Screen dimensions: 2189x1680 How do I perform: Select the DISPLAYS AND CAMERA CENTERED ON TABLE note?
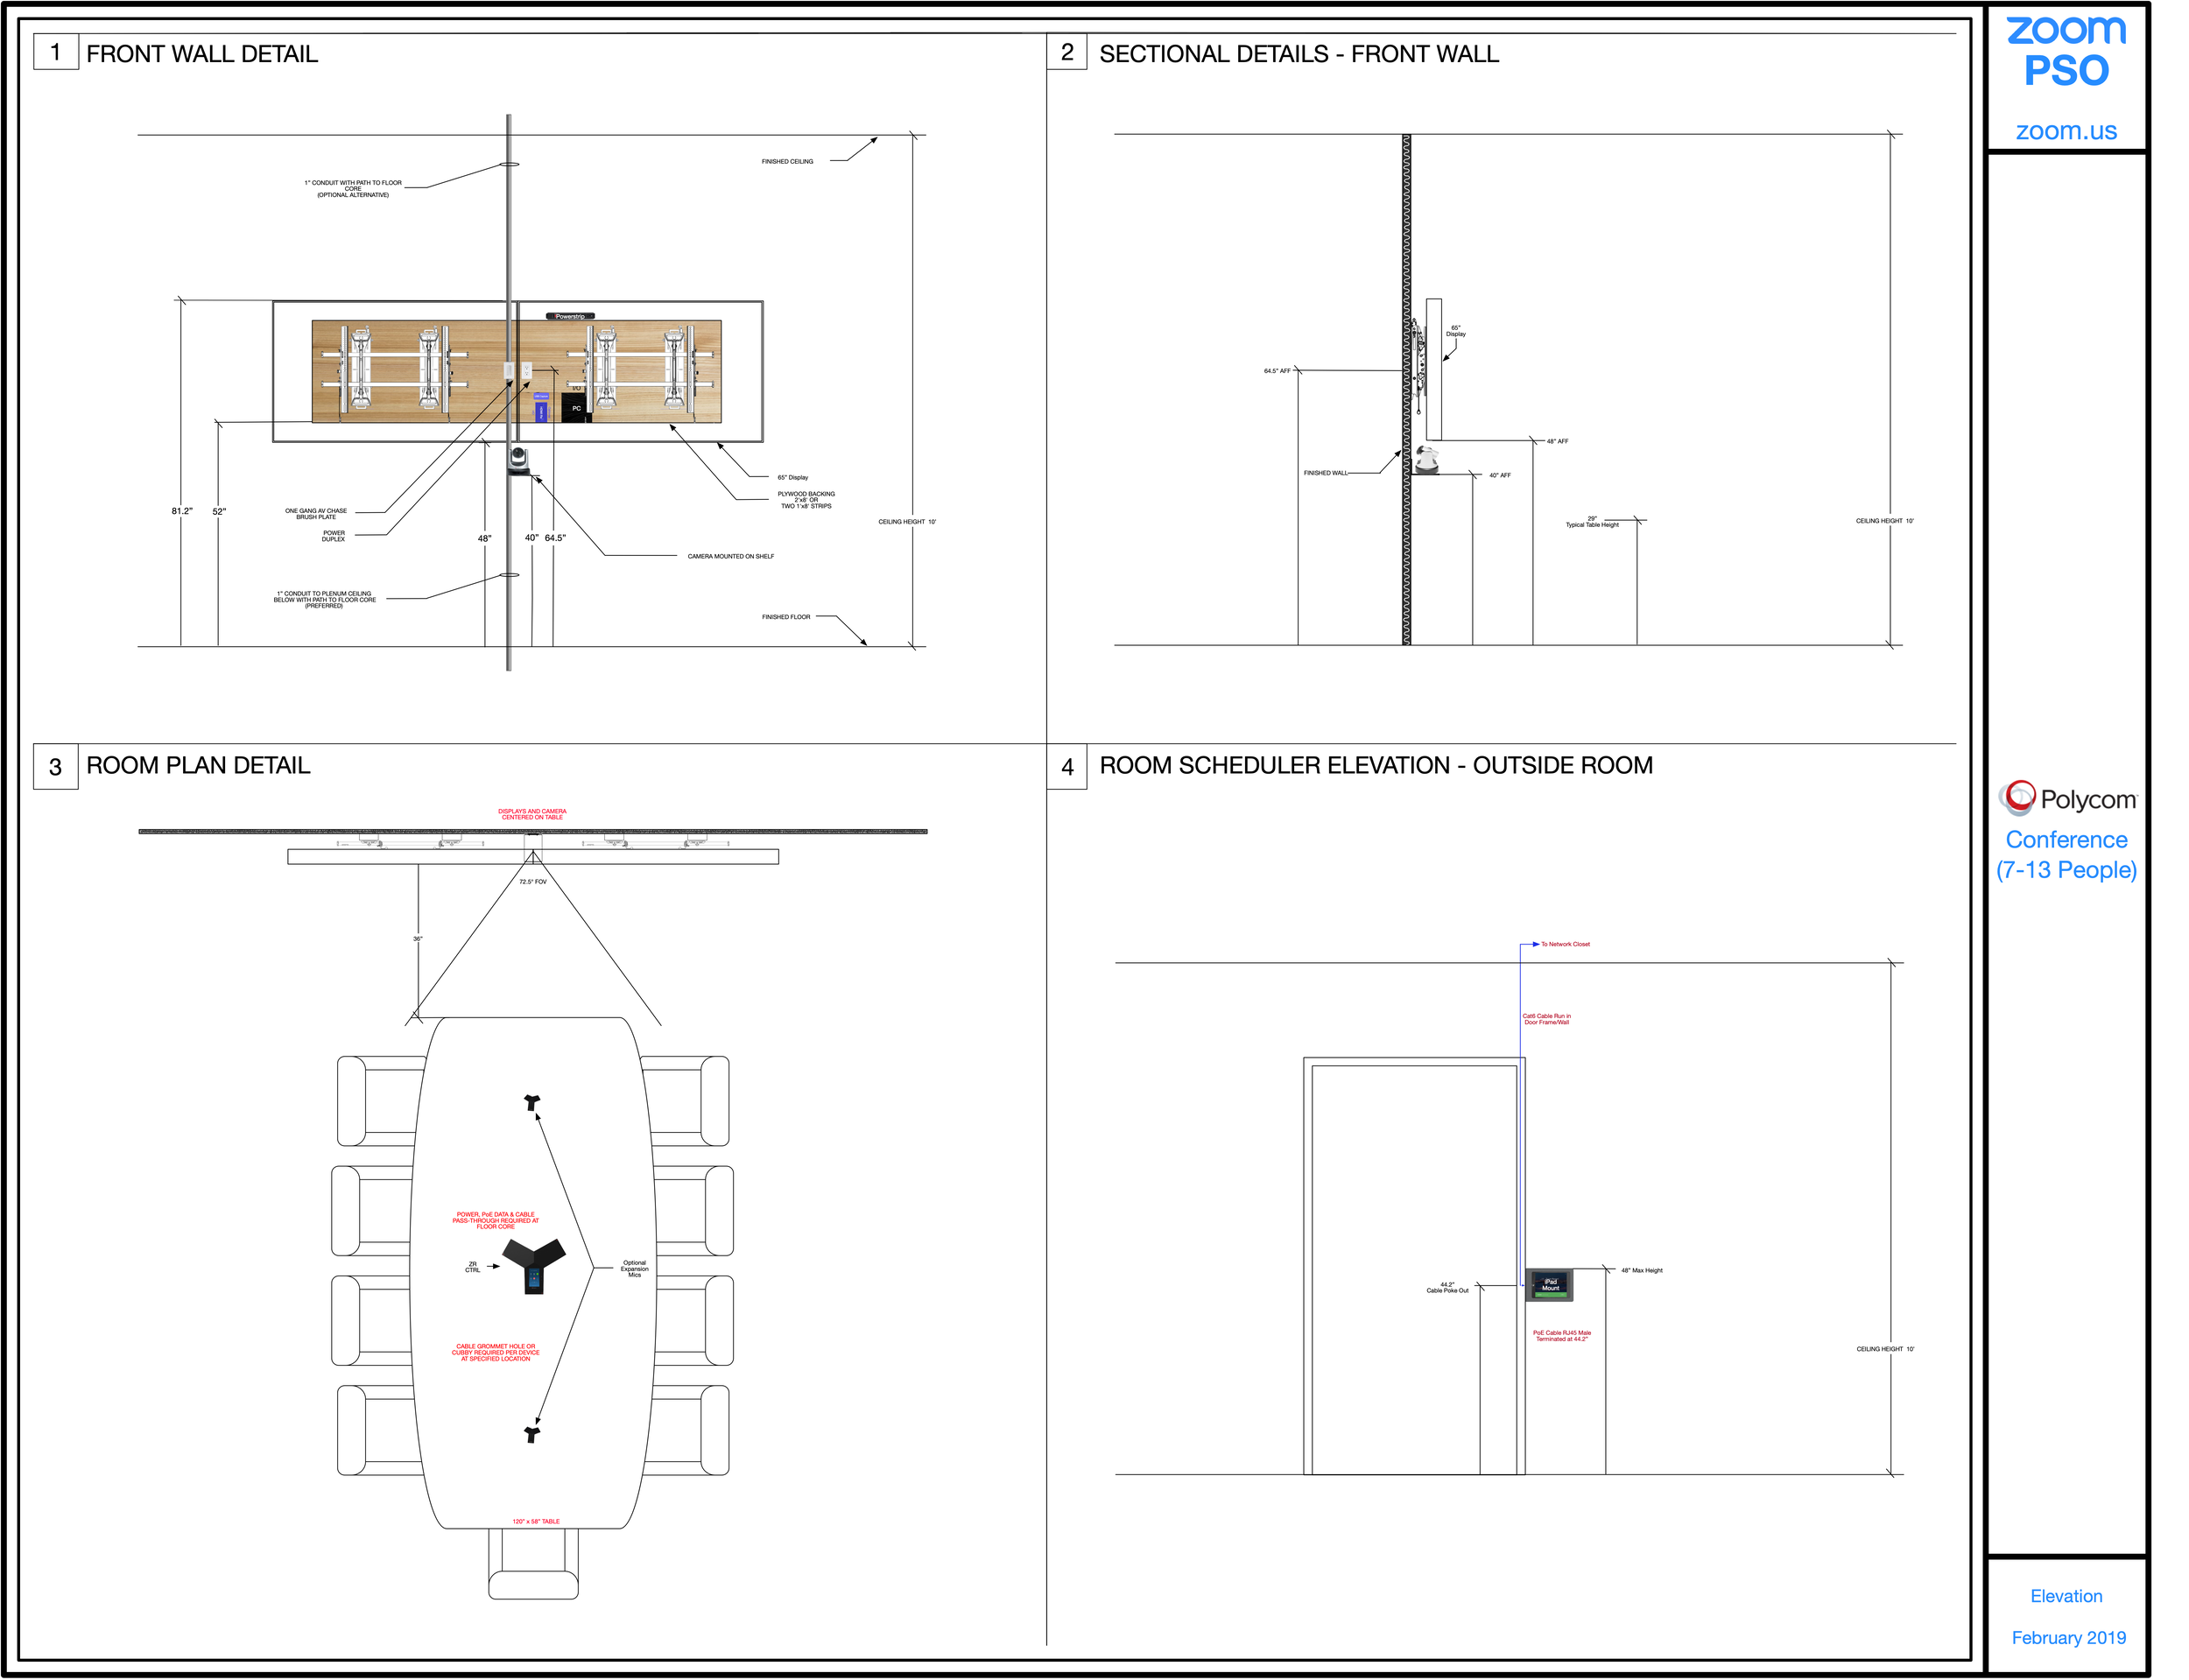[x=532, y=814]
